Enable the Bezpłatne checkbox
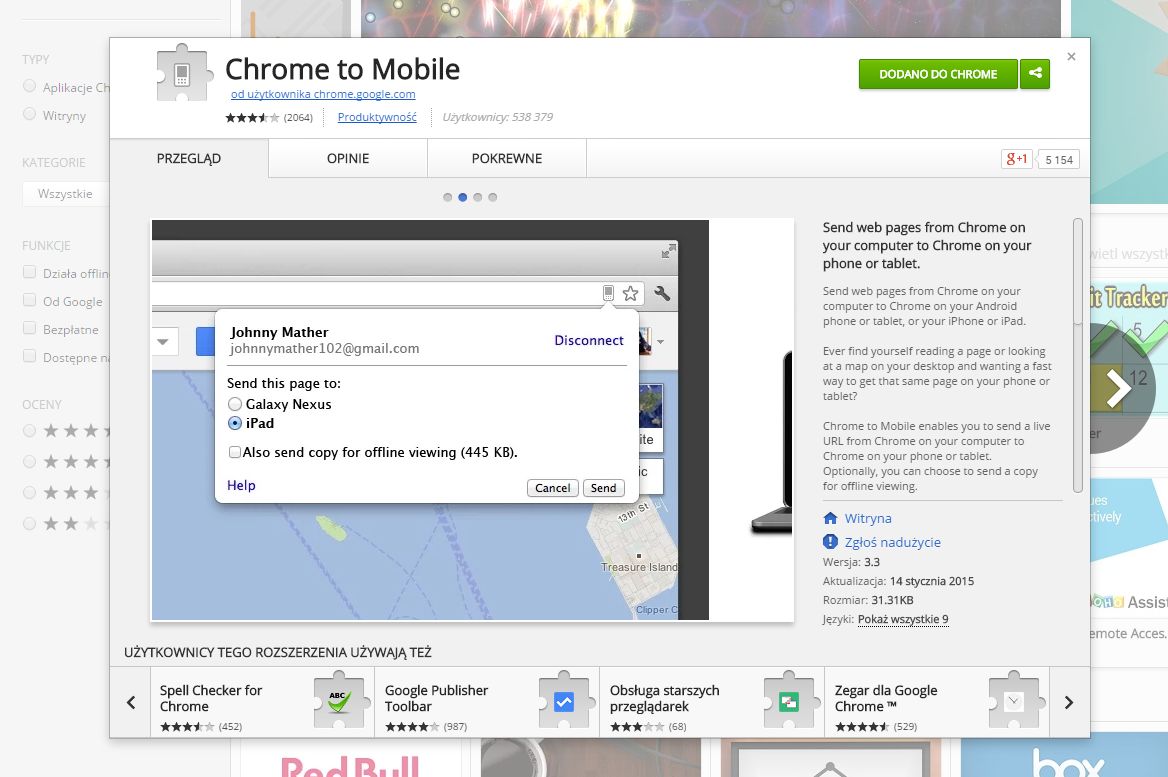The height and width of the screenshot is (777, 1168). 30,328
